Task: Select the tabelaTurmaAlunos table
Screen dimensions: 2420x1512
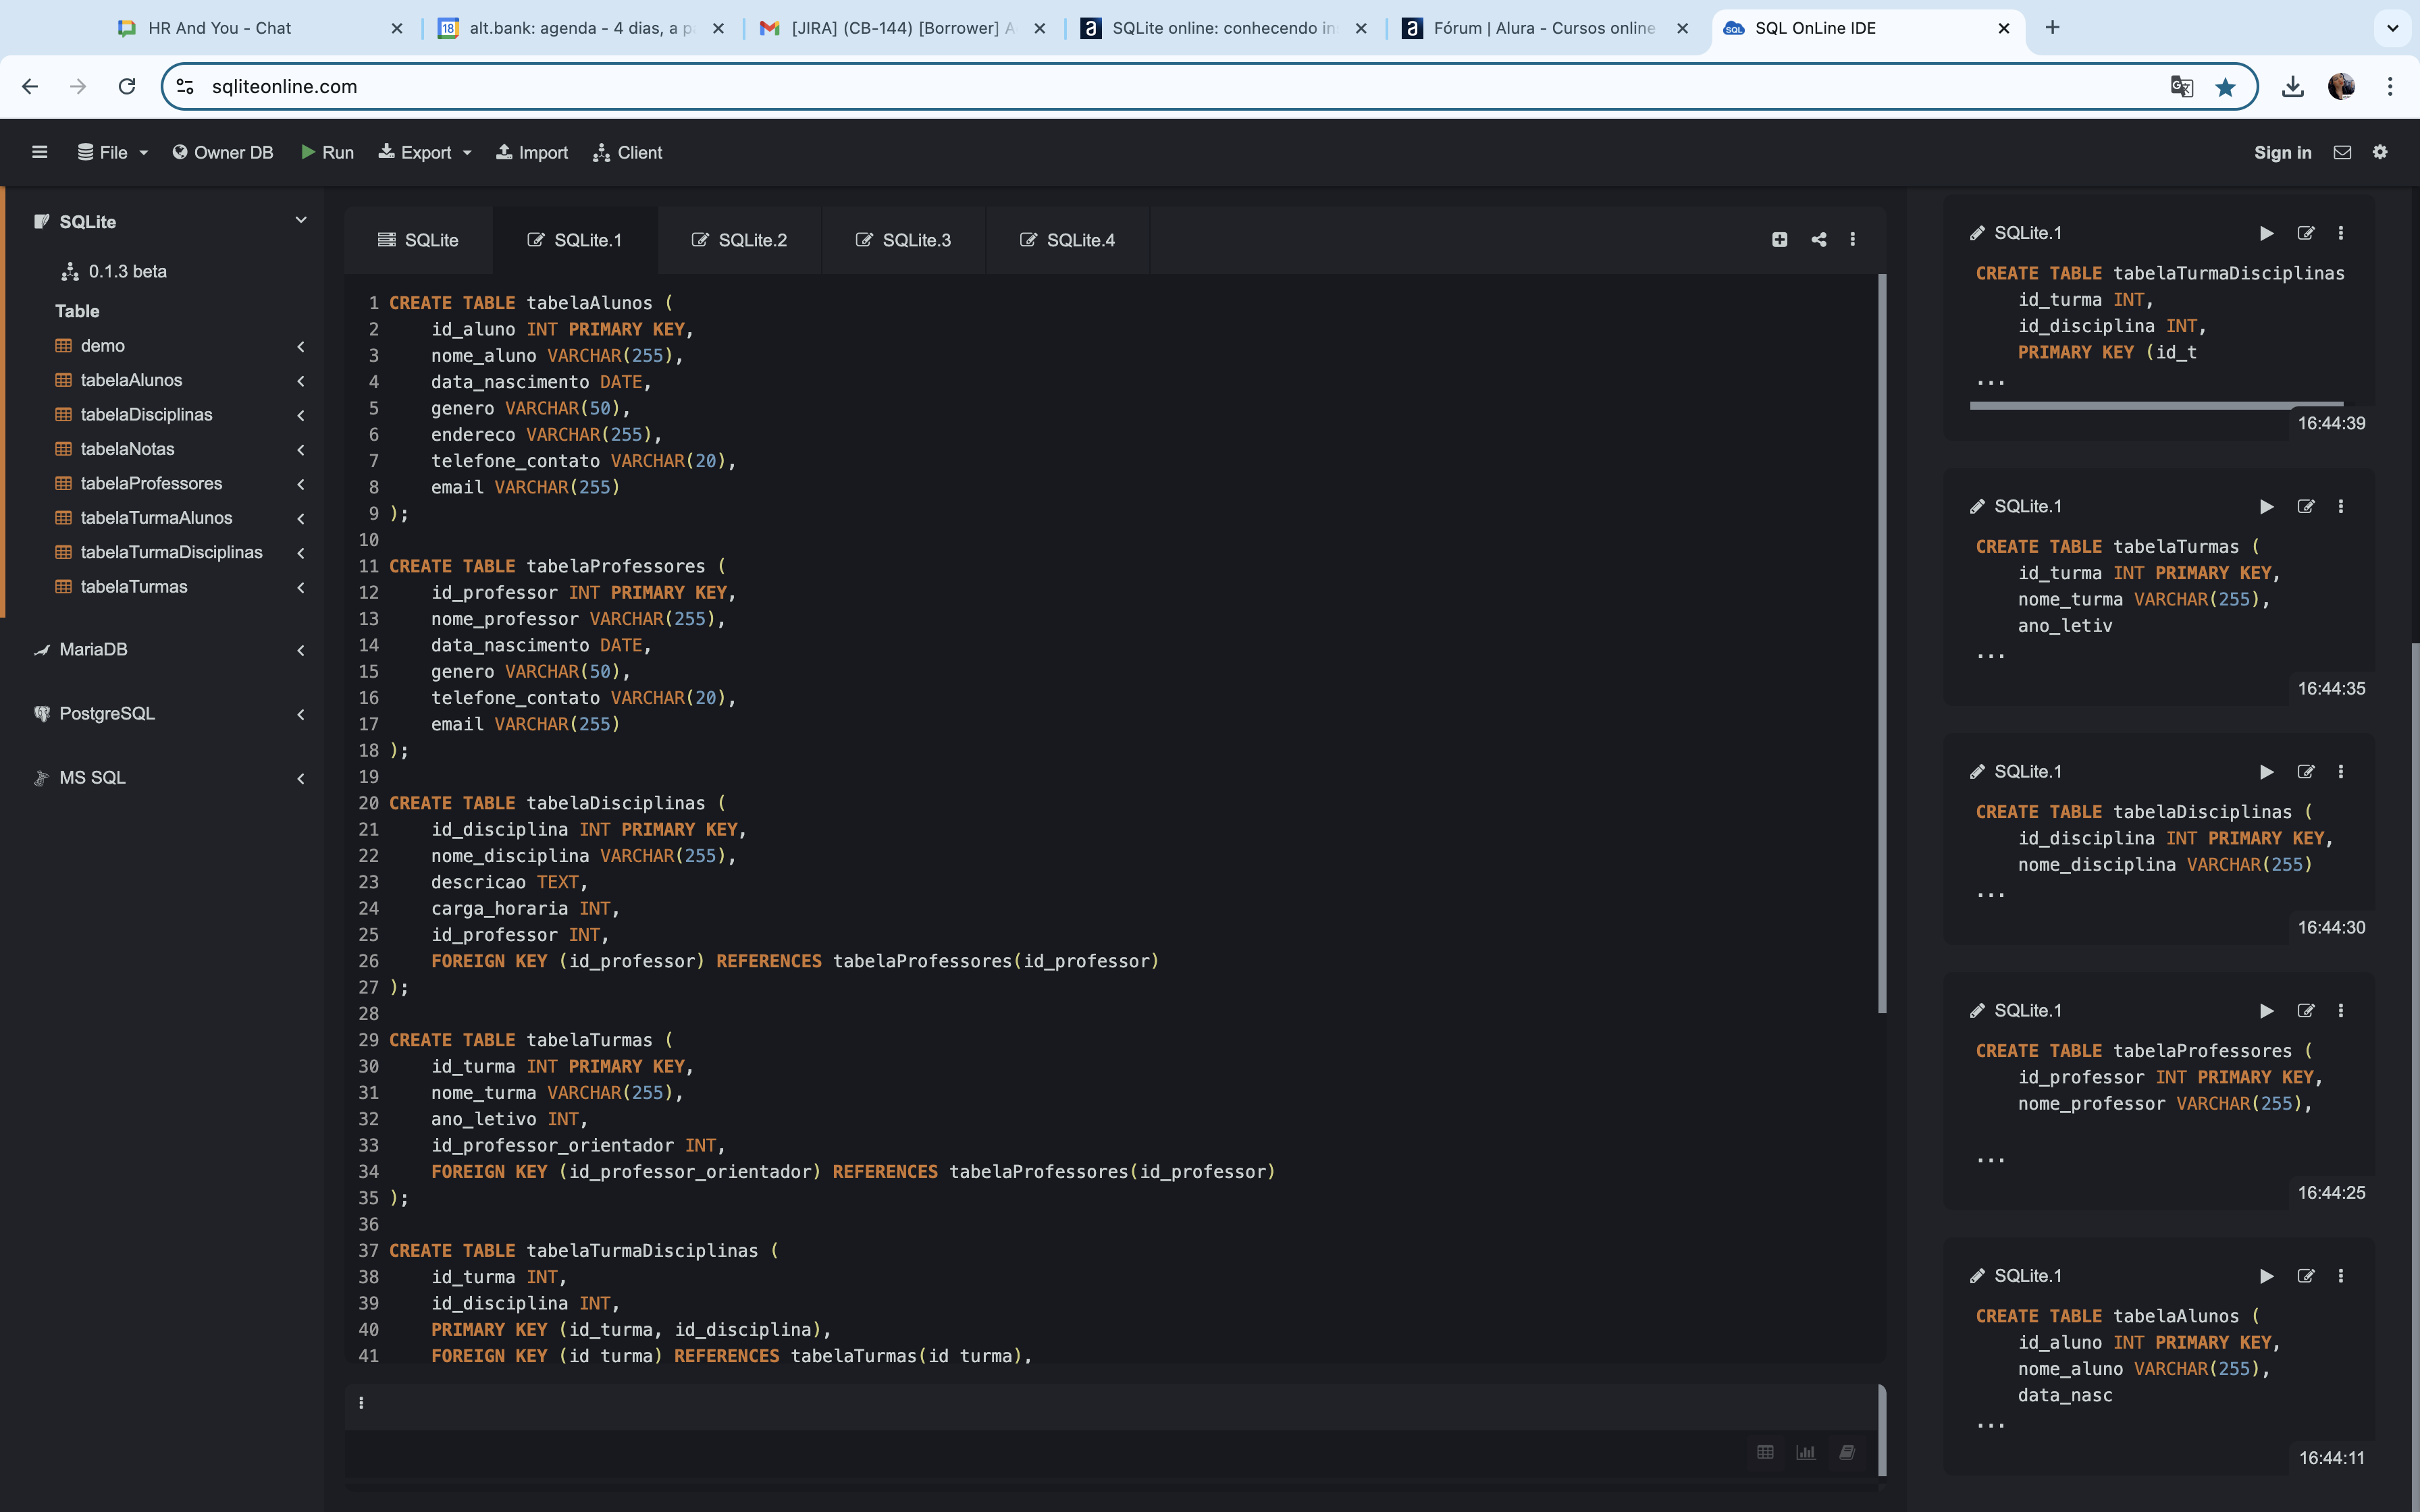Action: 156,518
